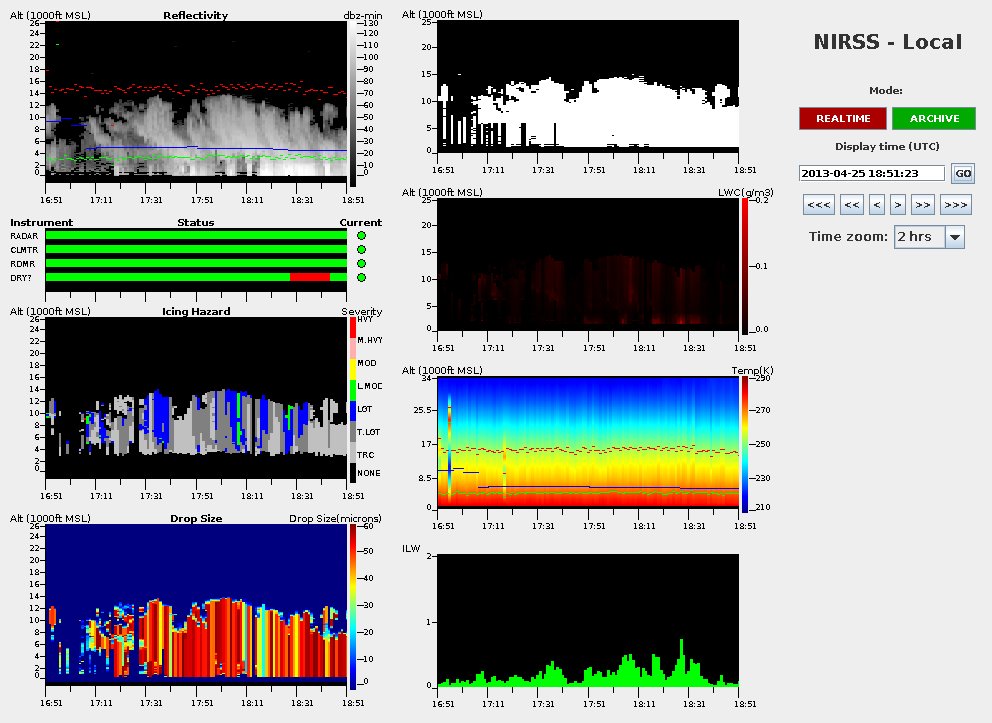The width and height of the screenshot is (992, 723).
Task: Click the triple left arrow step button
Action: 819,205
